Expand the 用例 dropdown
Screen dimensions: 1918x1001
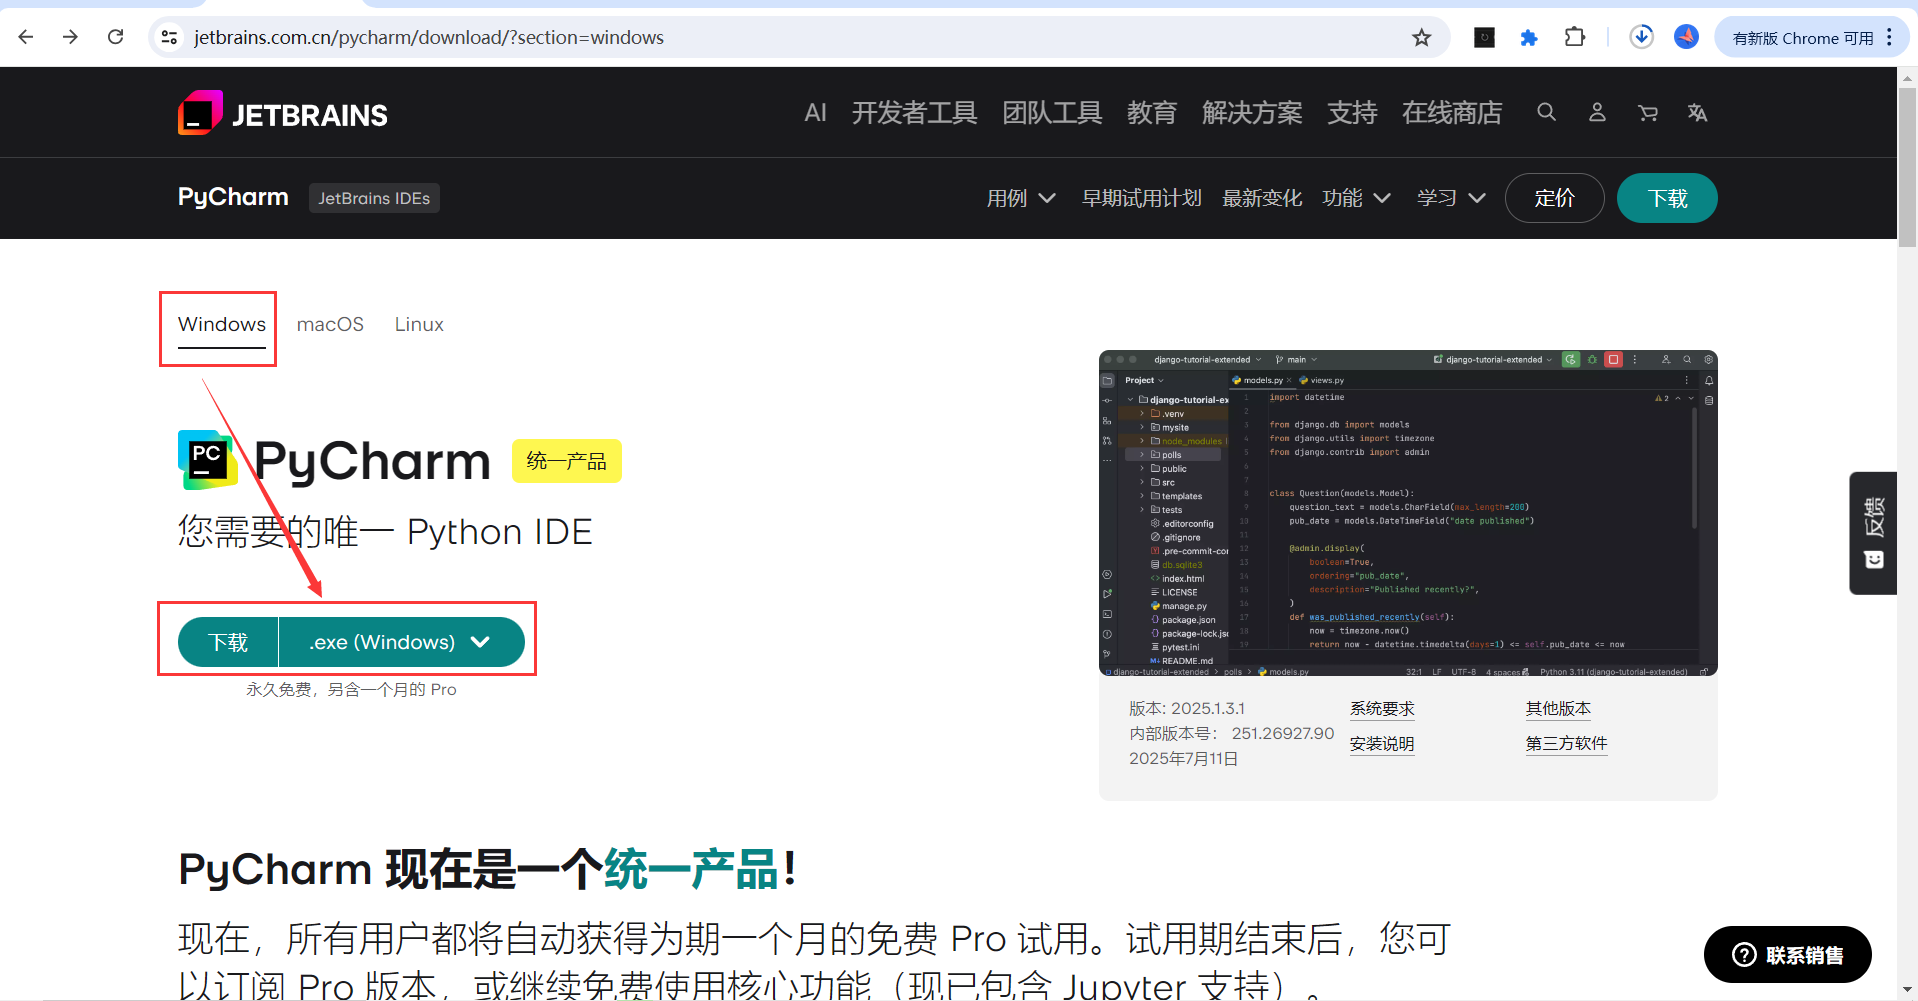[1021, 198]
